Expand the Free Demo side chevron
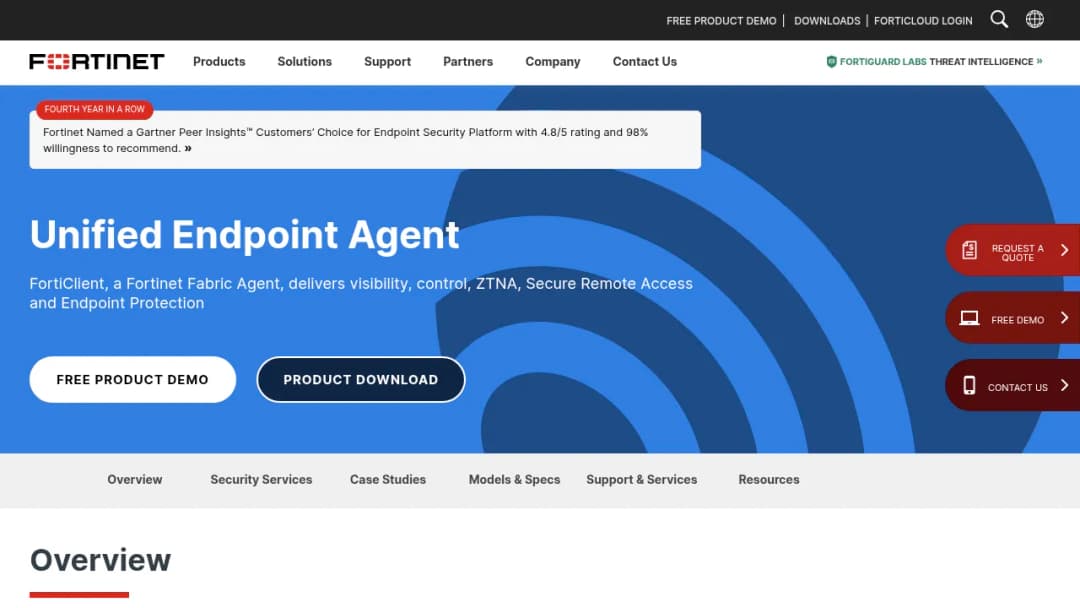The image size is (1080, 608). pos(1064,317)
